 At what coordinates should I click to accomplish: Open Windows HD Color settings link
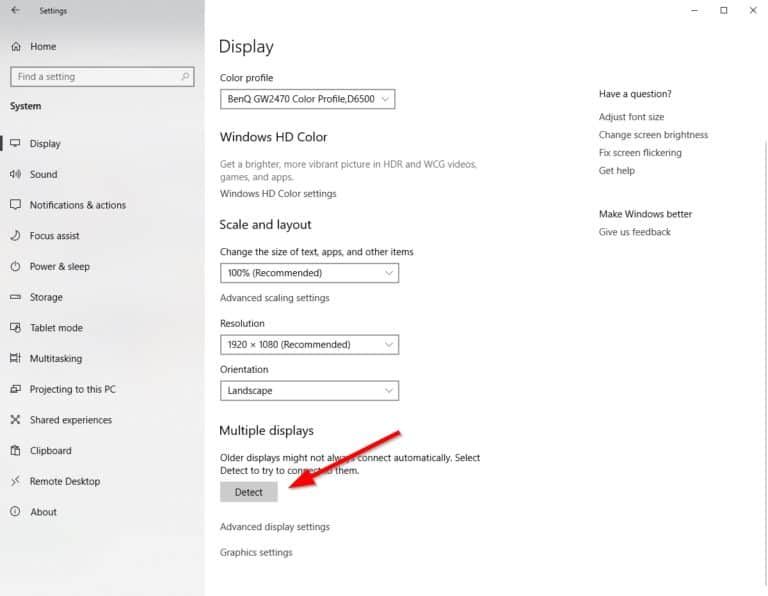(x=278, y=194)
